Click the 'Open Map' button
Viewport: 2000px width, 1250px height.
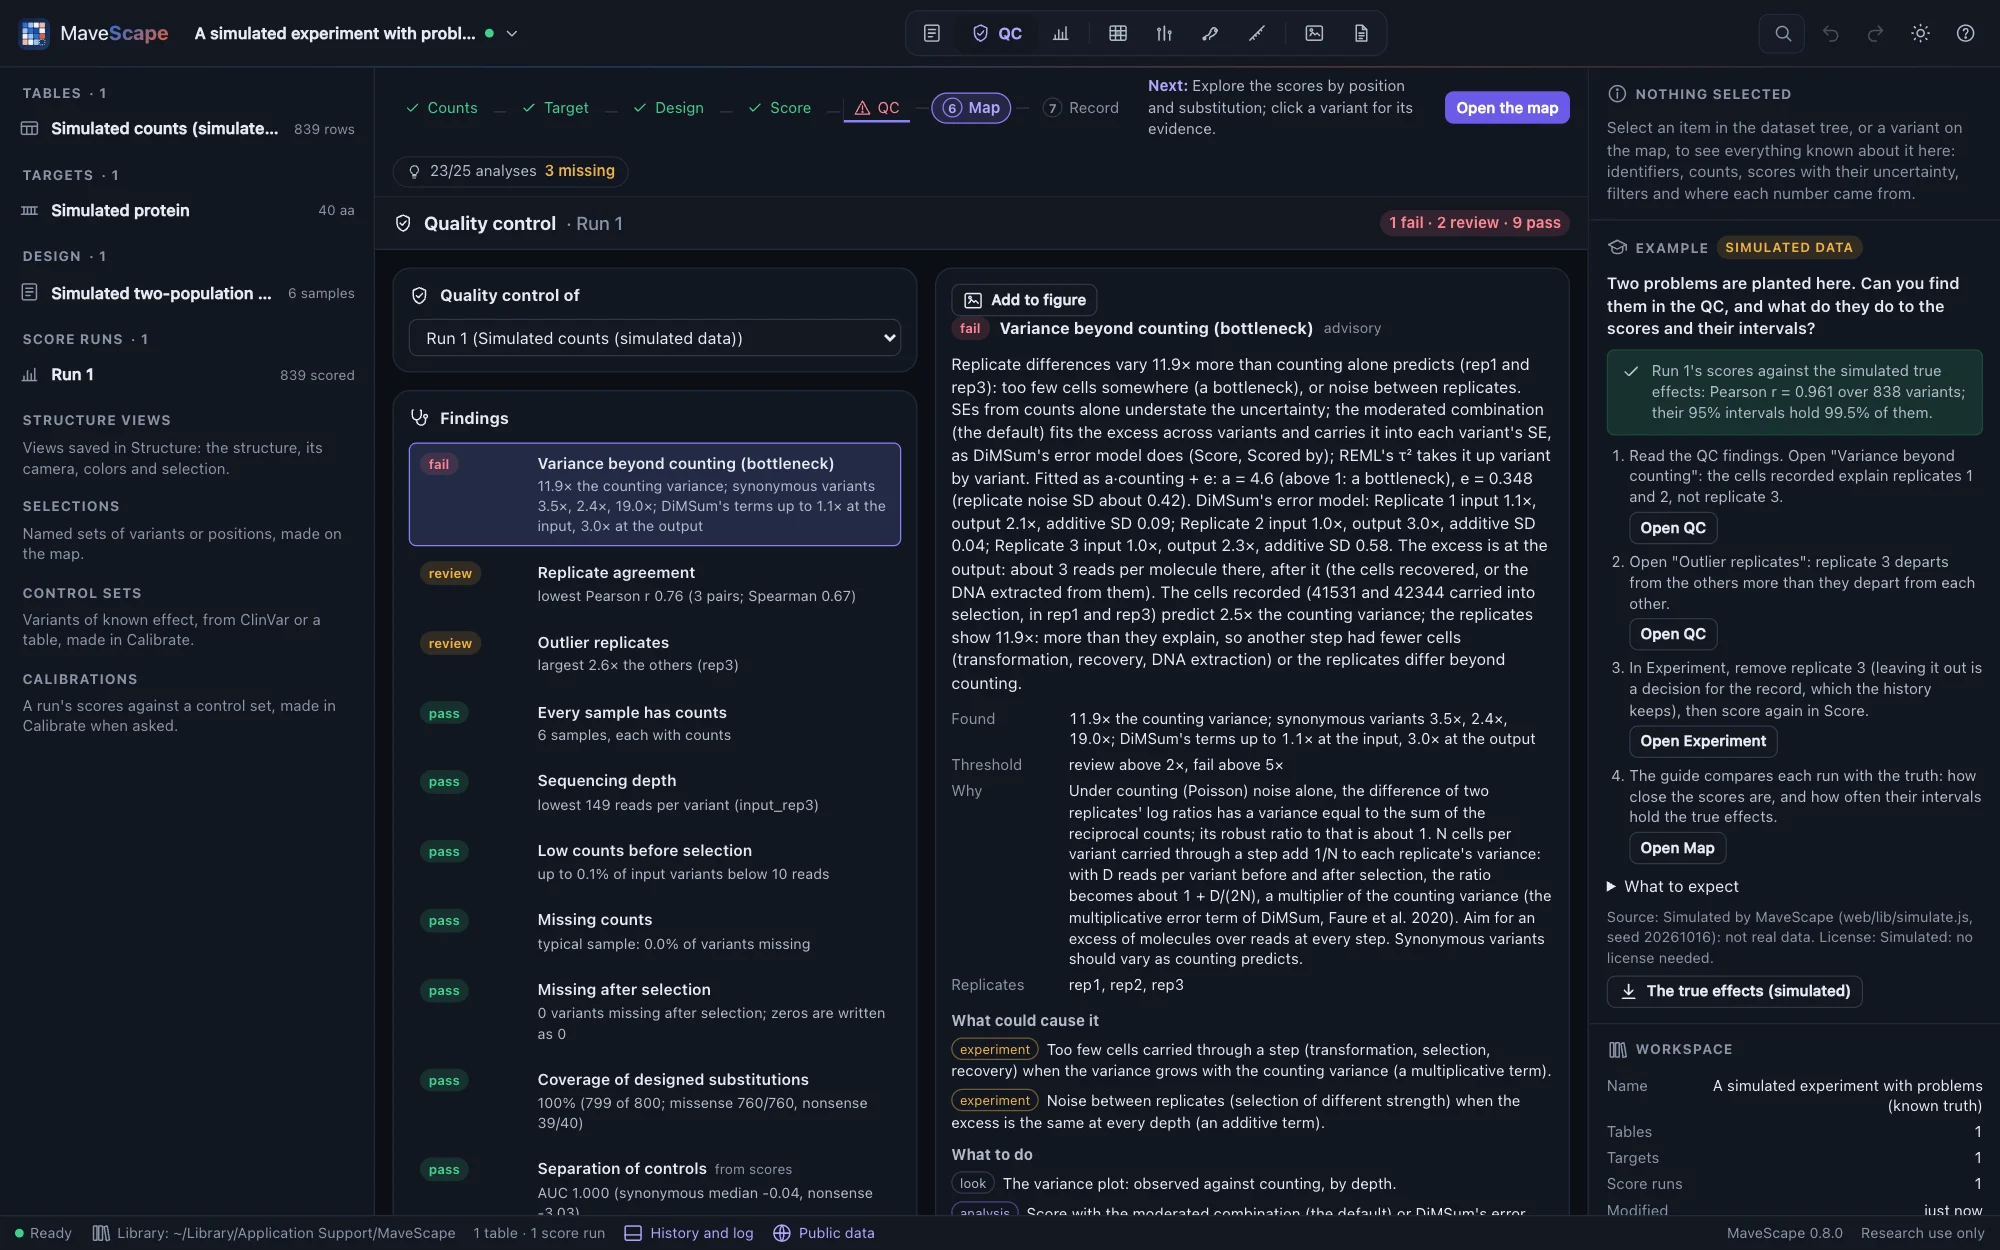(1677, 848)
